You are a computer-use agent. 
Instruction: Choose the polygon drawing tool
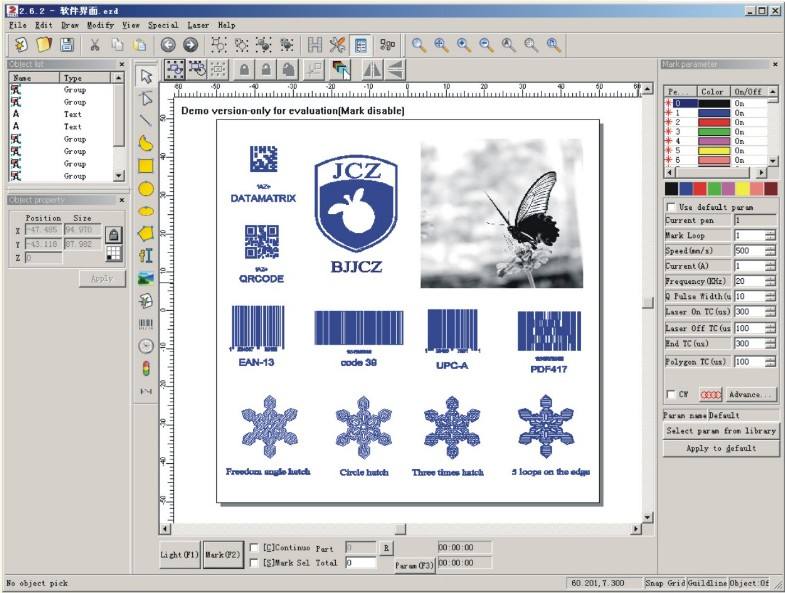pos(146,233)
